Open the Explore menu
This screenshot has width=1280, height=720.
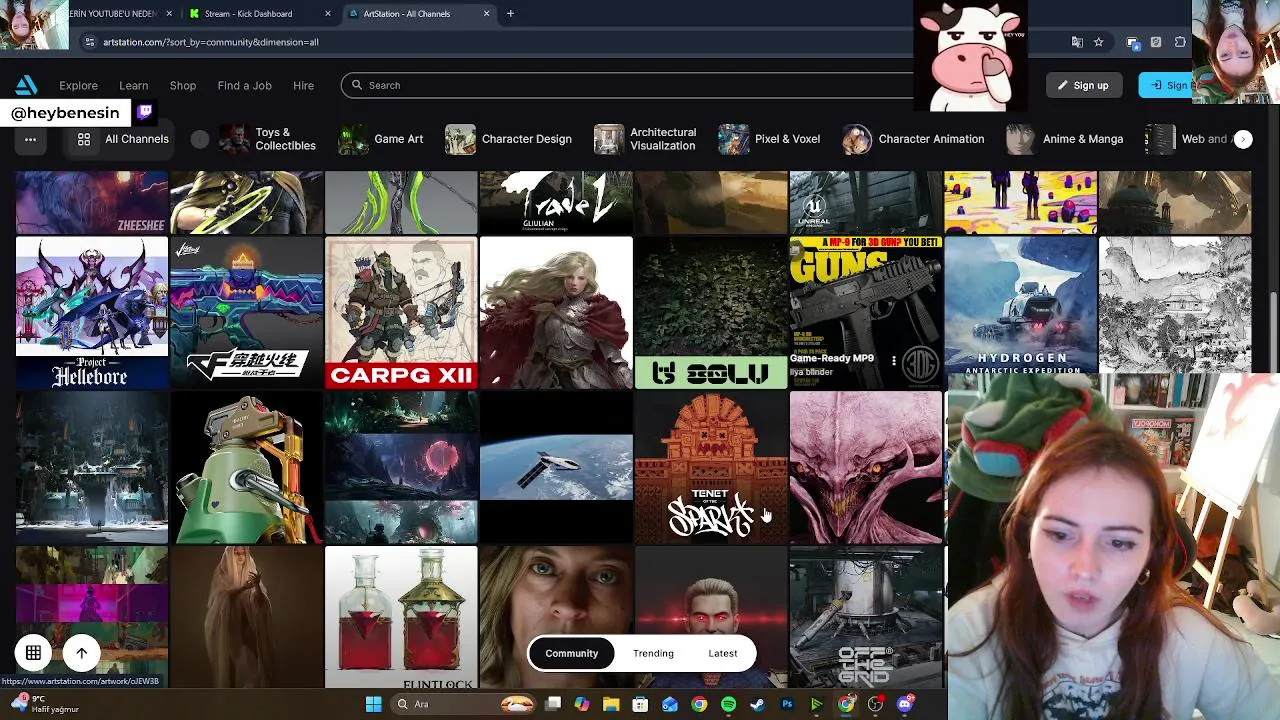(78, 85)
